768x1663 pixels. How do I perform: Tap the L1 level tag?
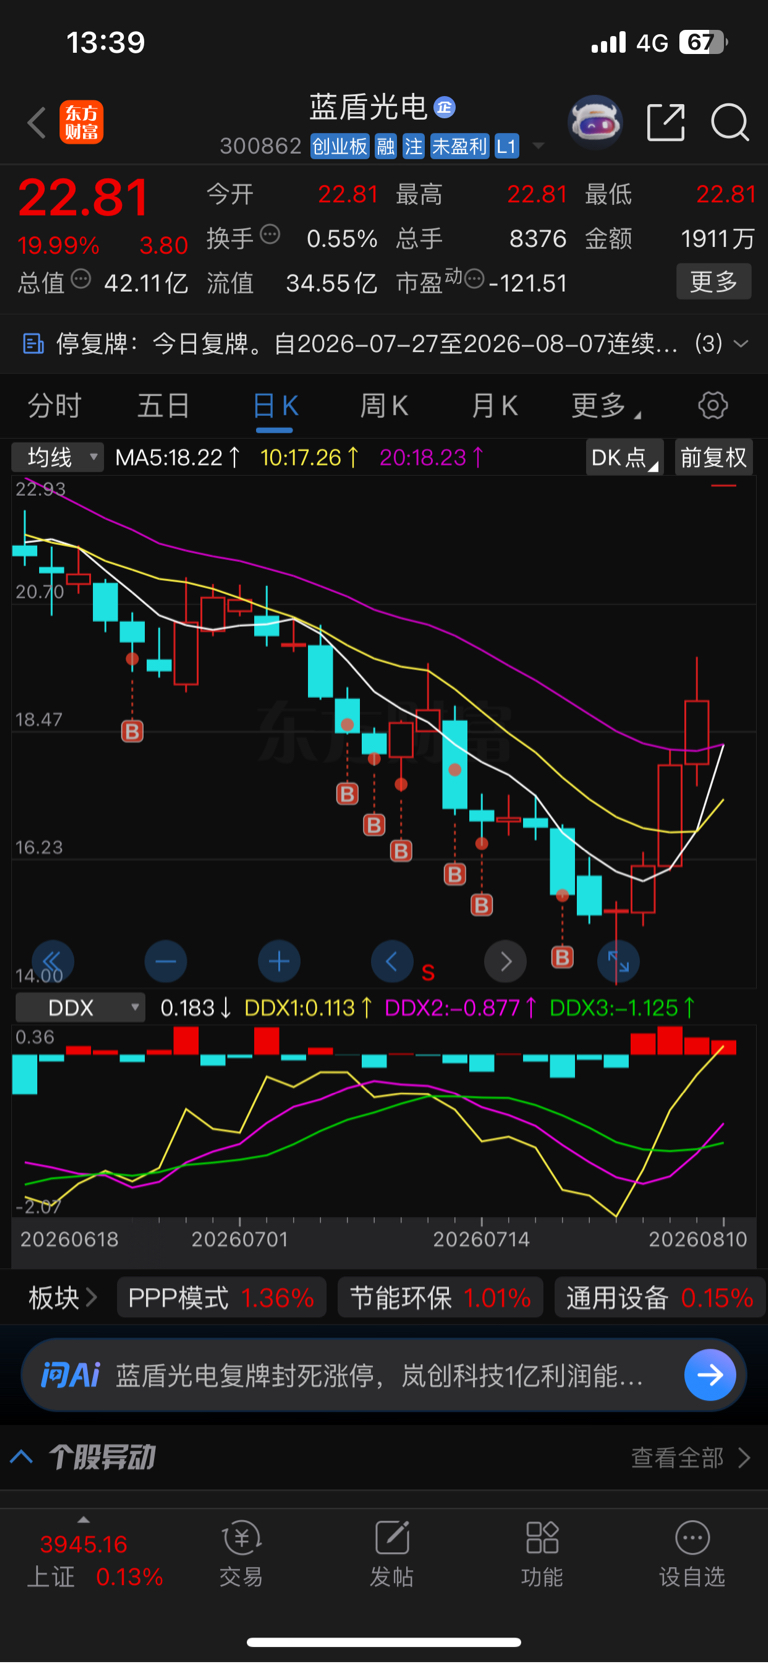tap(507, 147)
